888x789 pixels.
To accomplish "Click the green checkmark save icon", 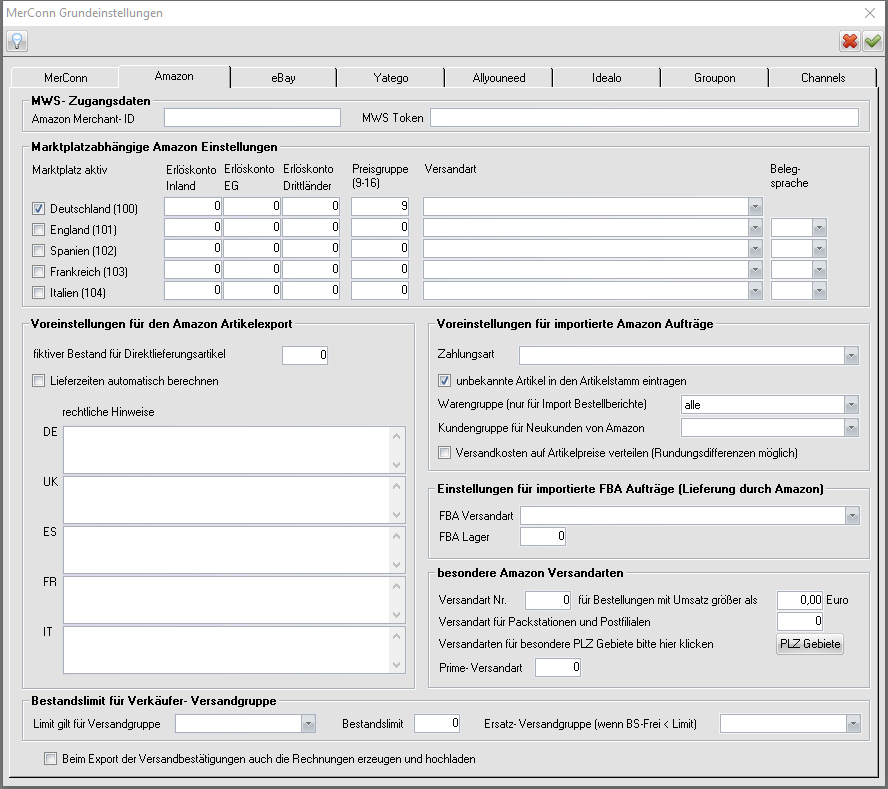I will click(x=873, y=41).
